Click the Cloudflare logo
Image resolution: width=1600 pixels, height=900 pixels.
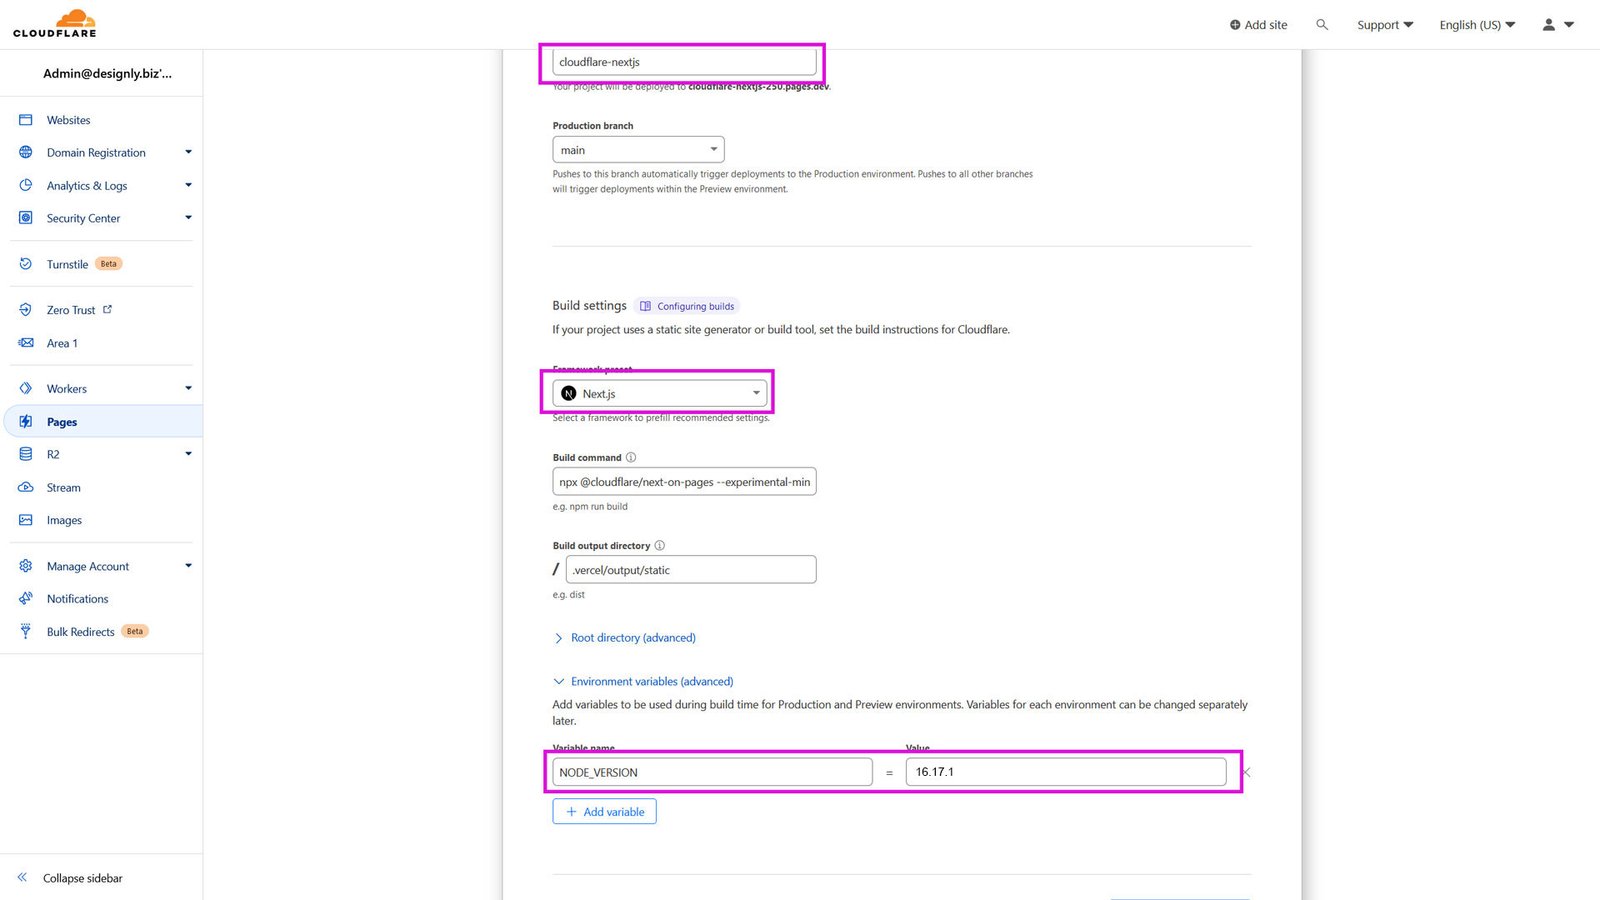pyautogui.click(x=55, y=24)
